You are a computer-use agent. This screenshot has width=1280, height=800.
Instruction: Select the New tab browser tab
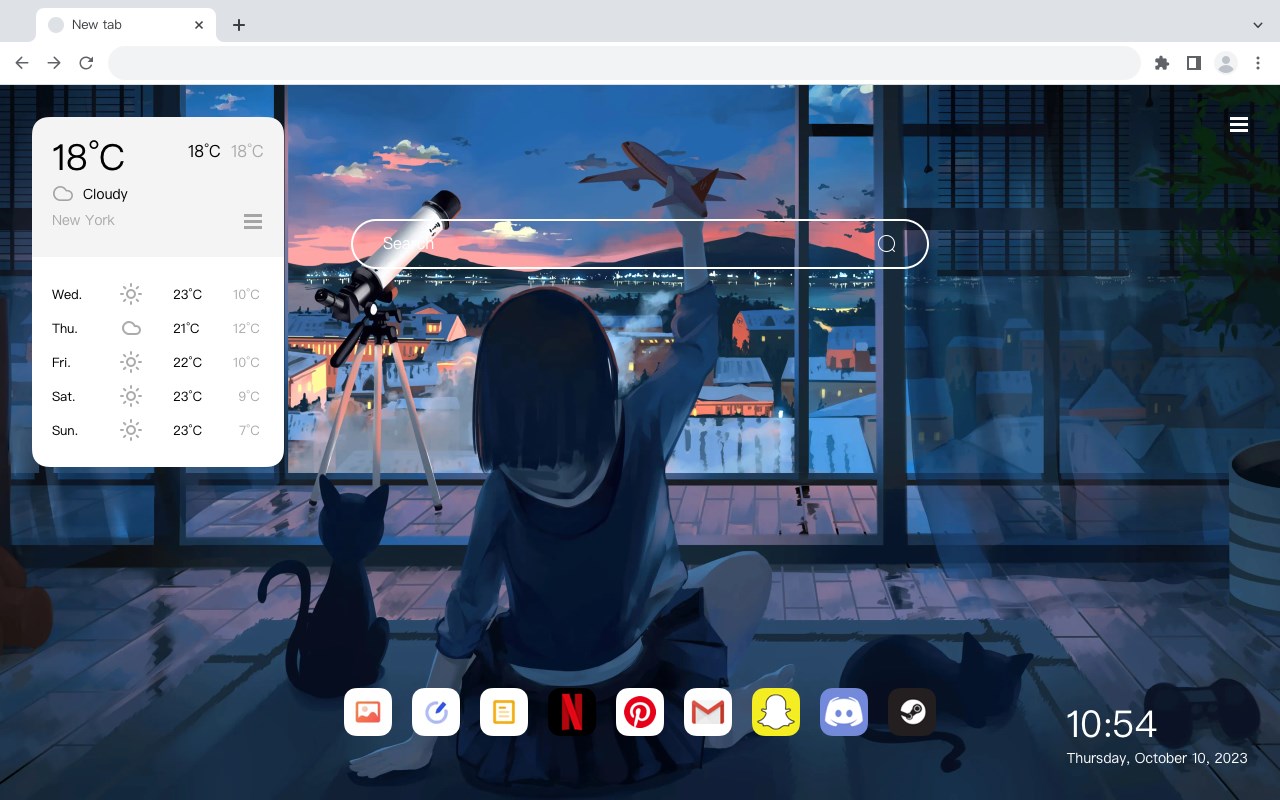coord(126,25)
